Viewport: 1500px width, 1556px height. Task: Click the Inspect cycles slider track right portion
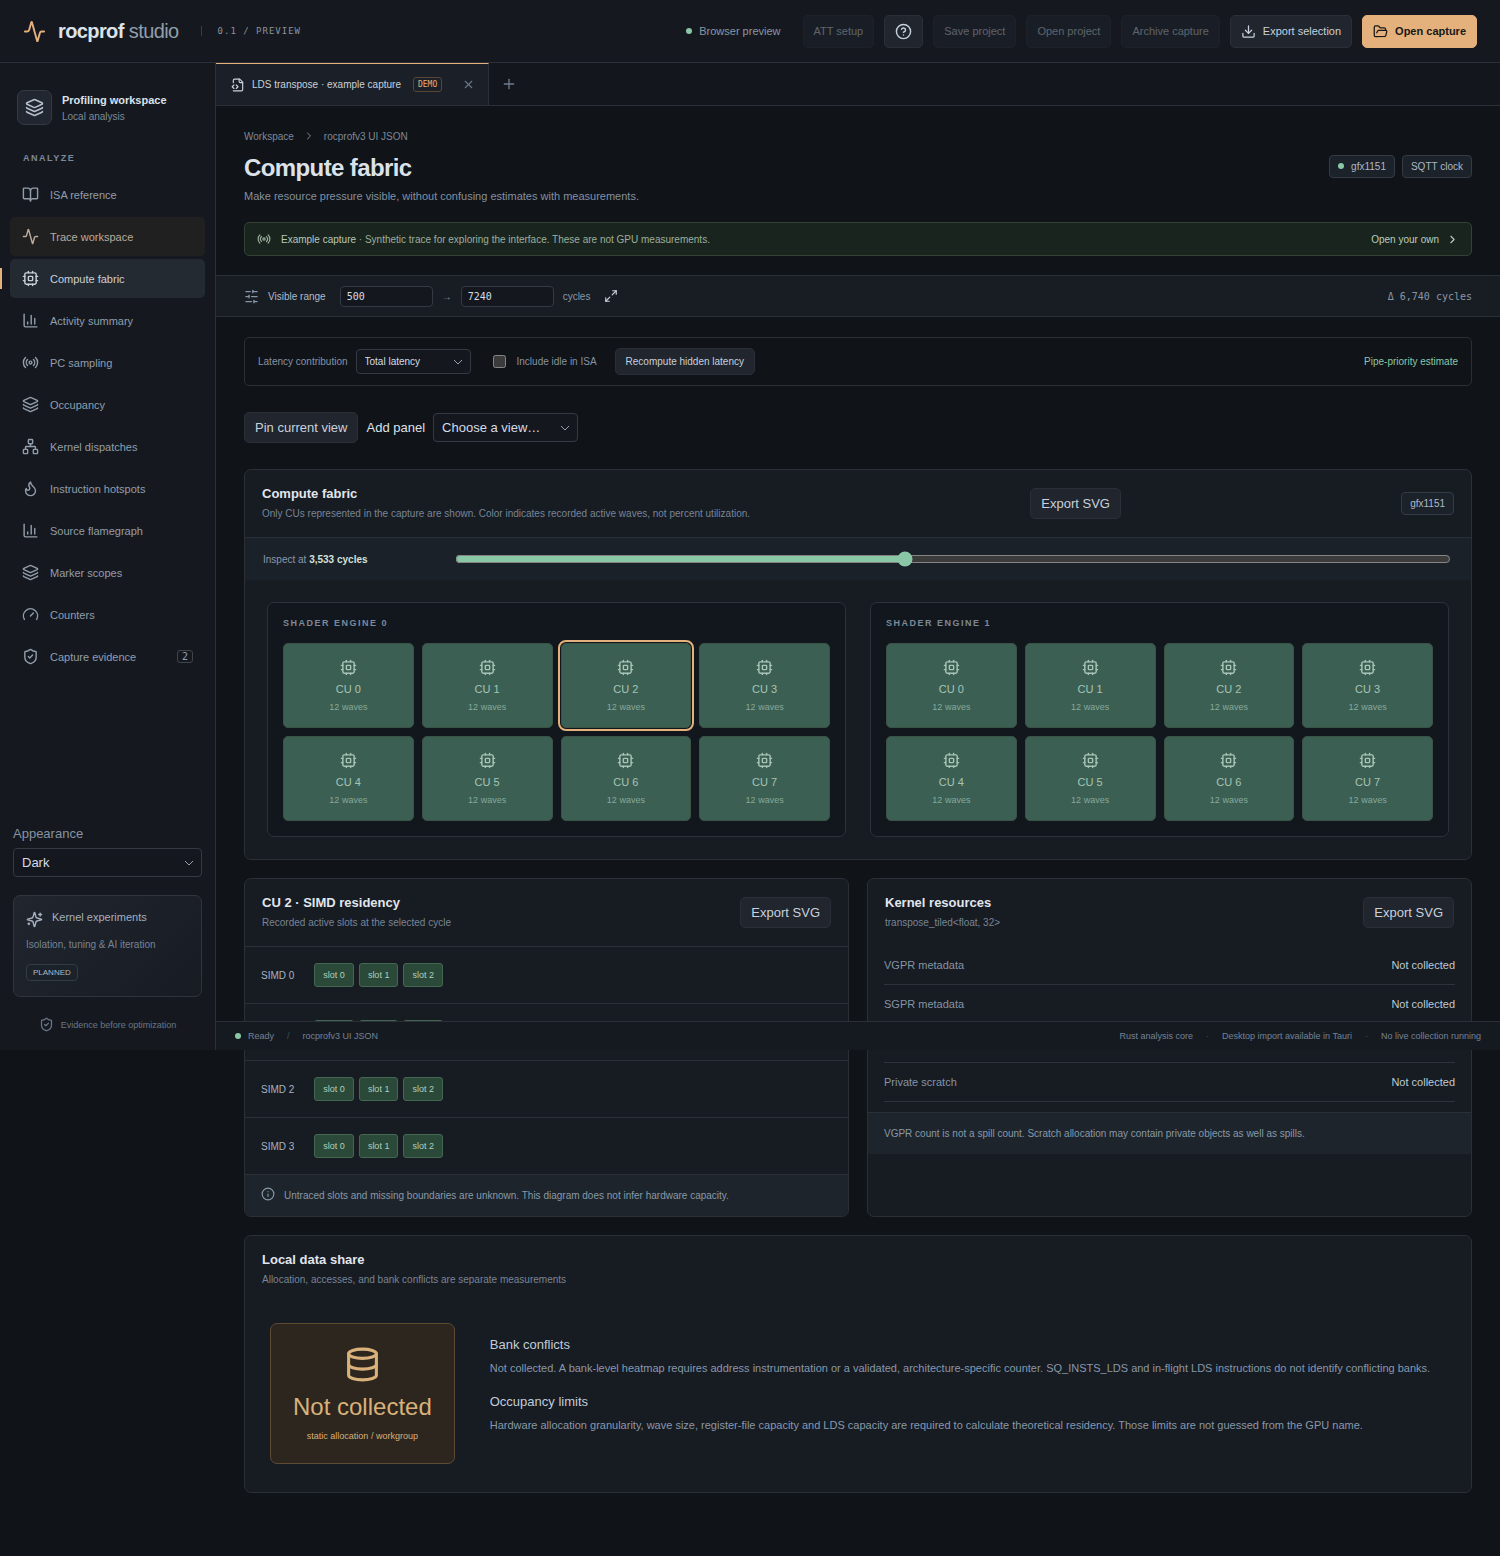click(x=1180, y=559)
